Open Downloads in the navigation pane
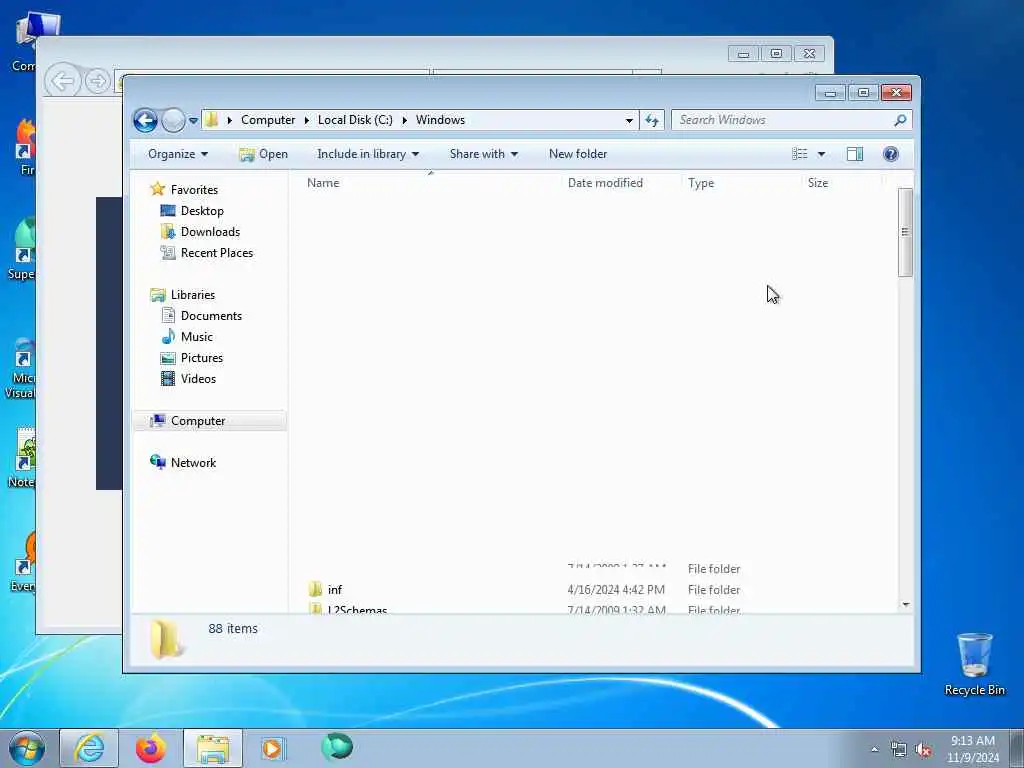The width and height of the screenshot is (1024, 768). coord(210,232)
